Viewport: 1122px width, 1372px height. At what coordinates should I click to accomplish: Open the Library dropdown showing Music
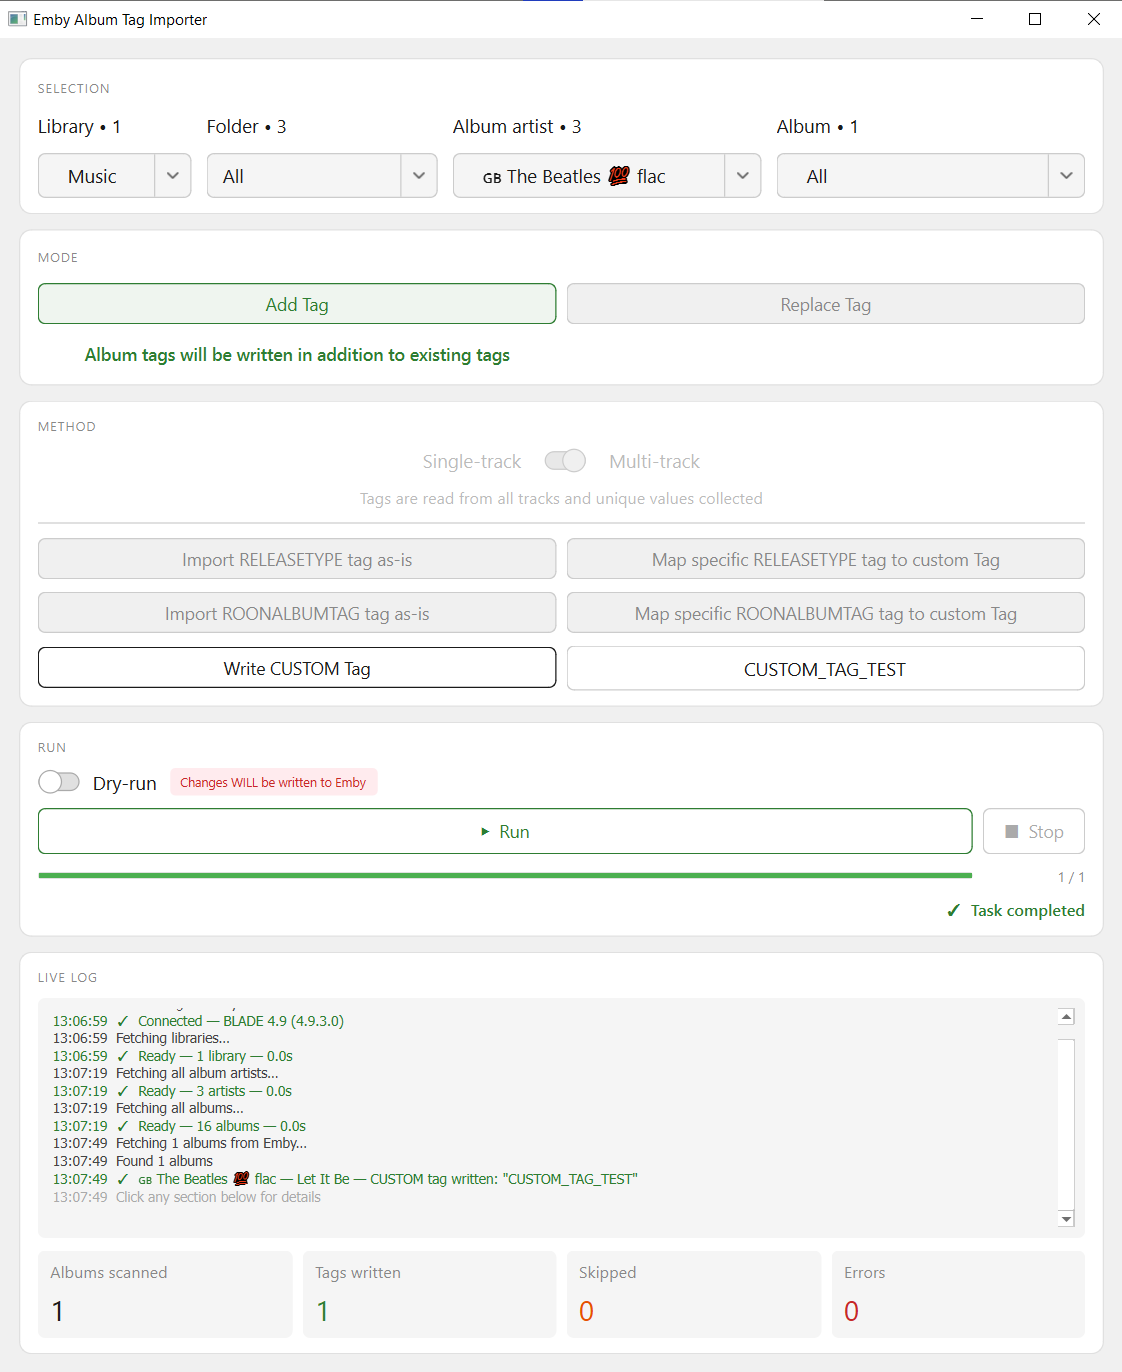pos(114,176)
